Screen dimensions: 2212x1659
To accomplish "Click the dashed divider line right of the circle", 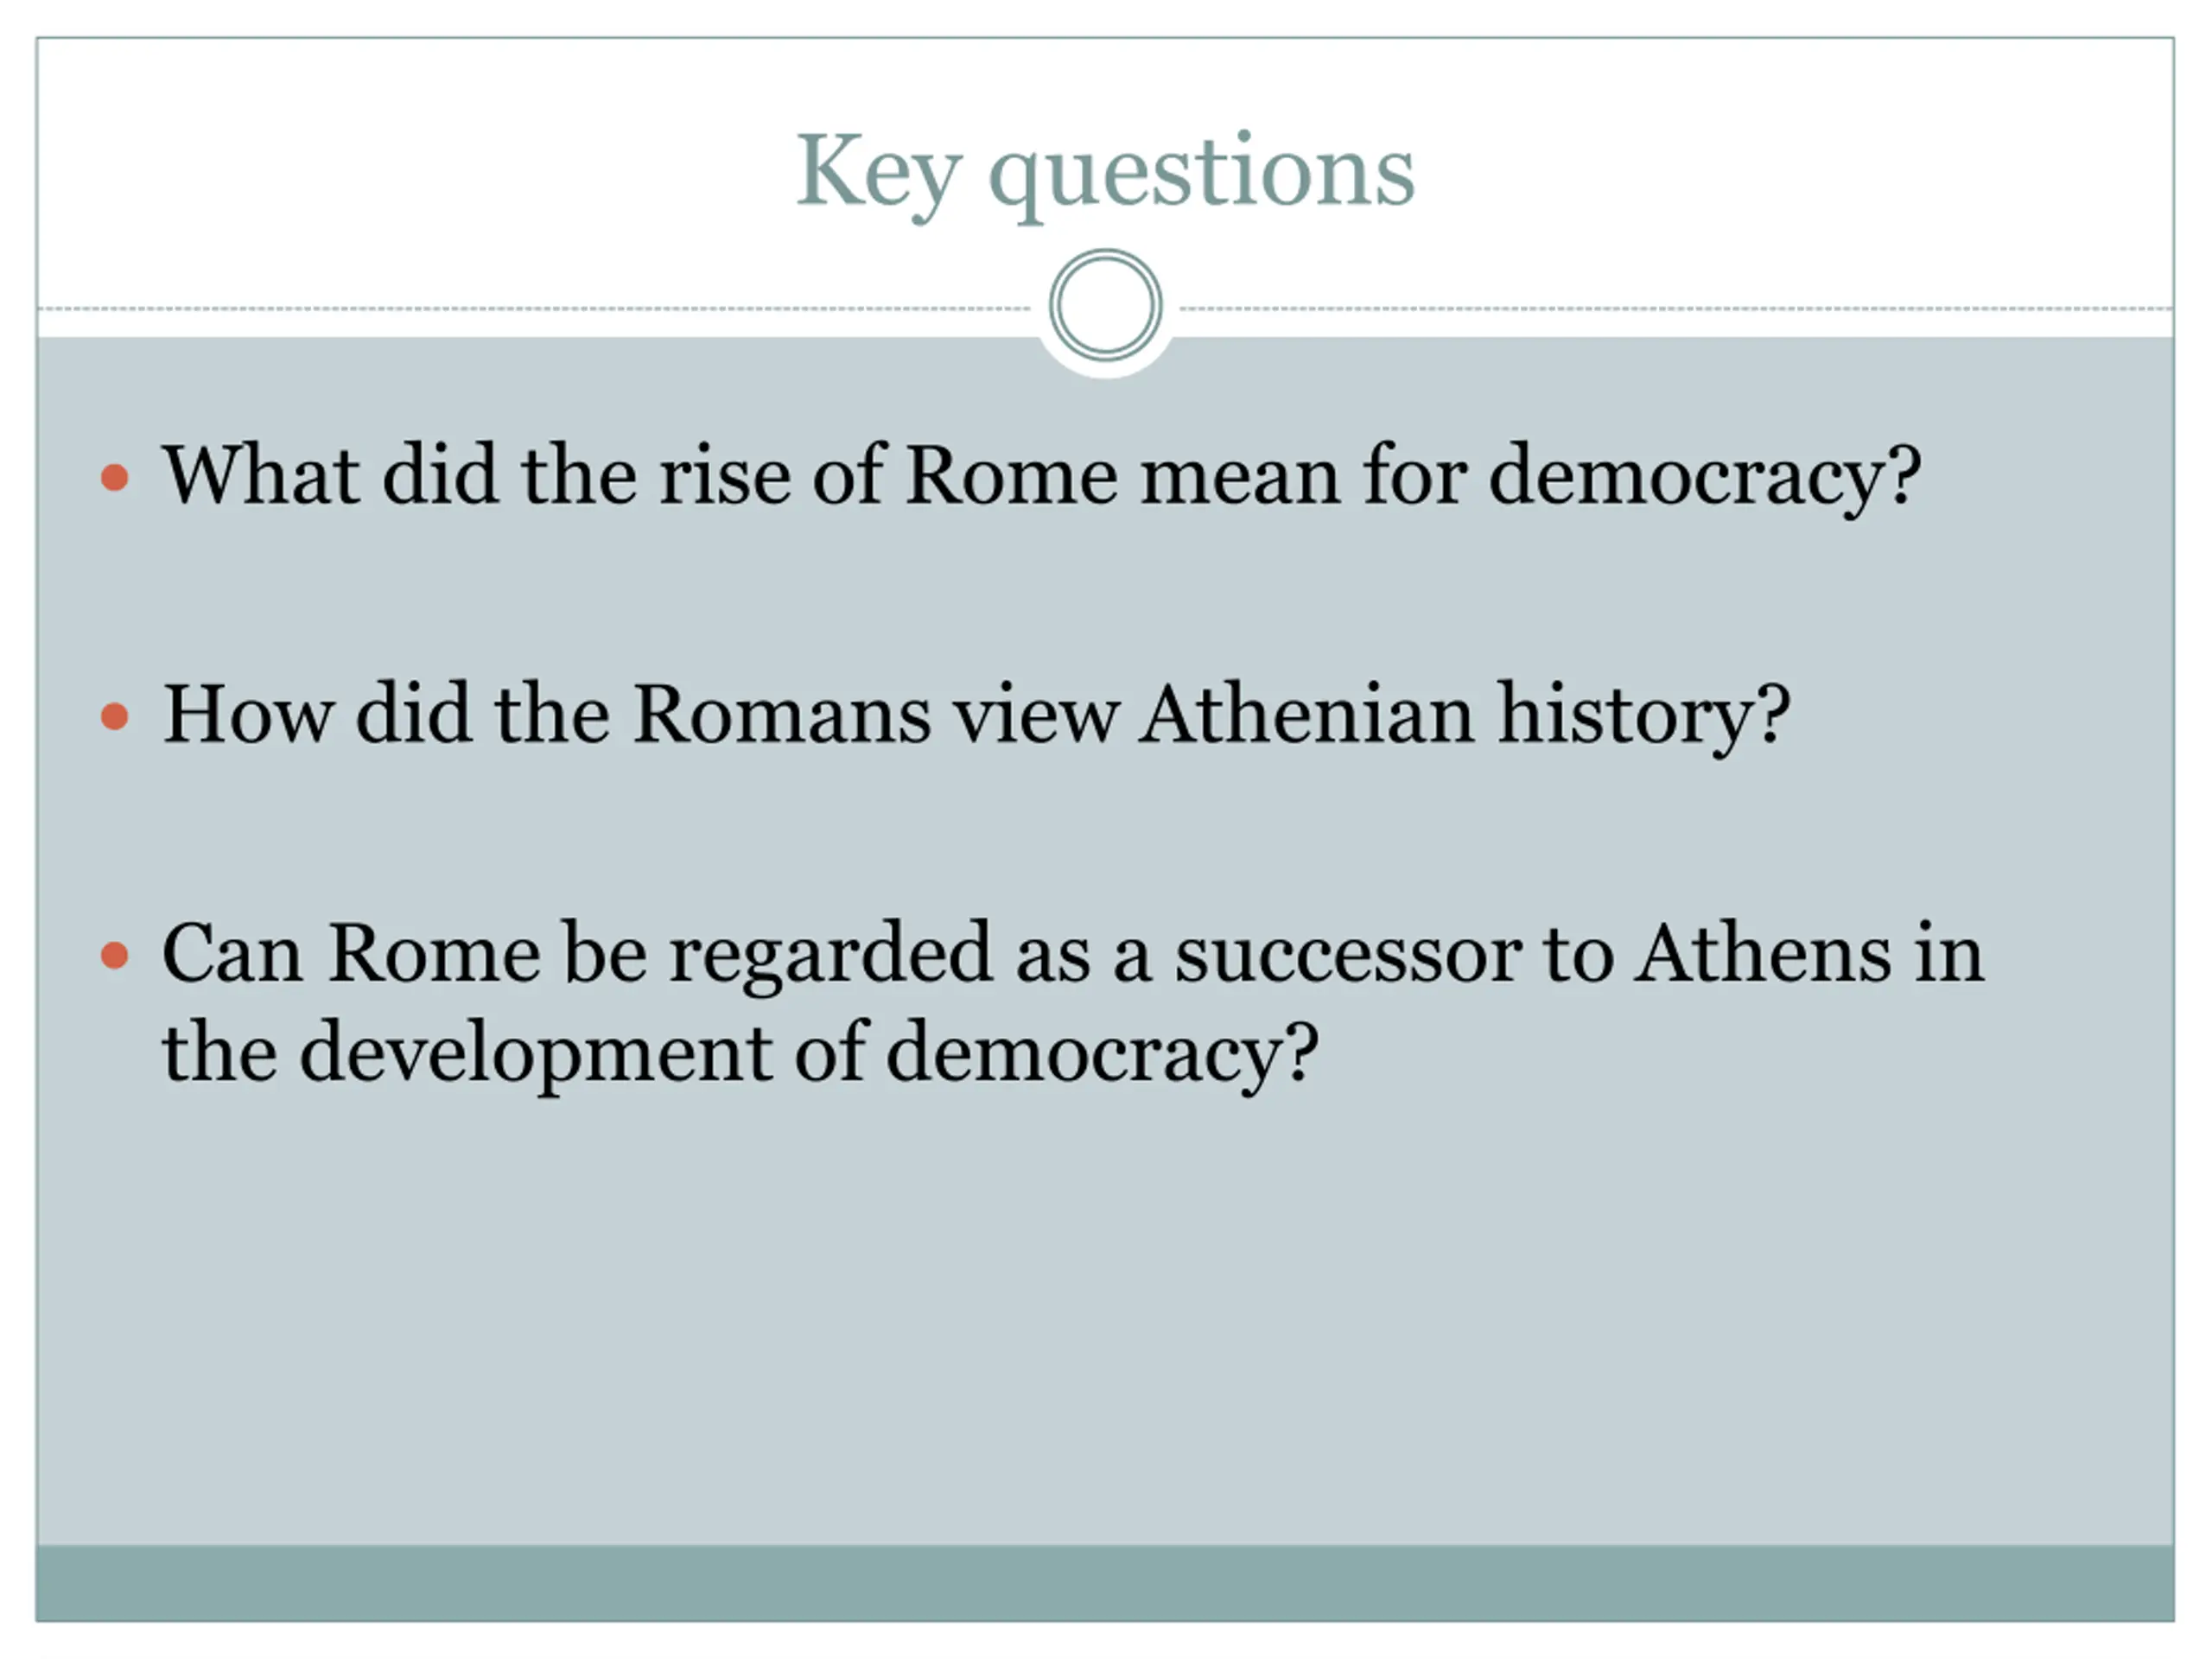I will 1676,309.
